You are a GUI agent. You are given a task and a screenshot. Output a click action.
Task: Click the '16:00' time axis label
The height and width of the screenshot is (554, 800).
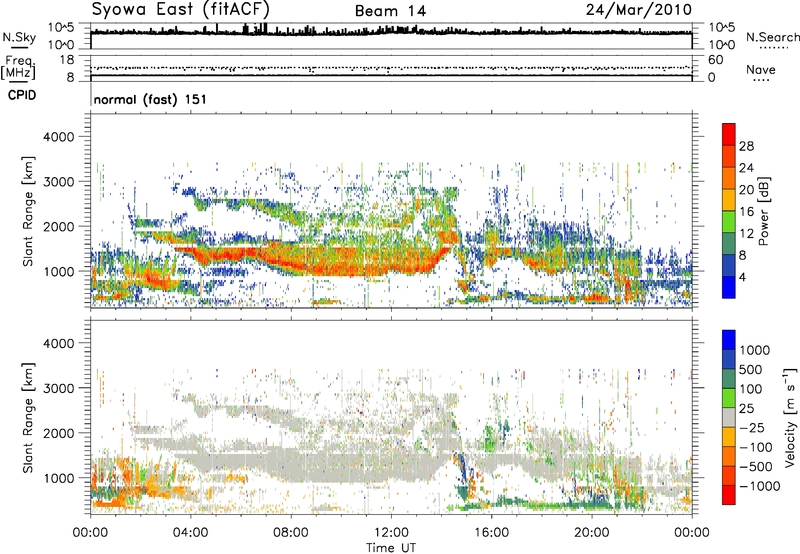(x=491, y=533)
